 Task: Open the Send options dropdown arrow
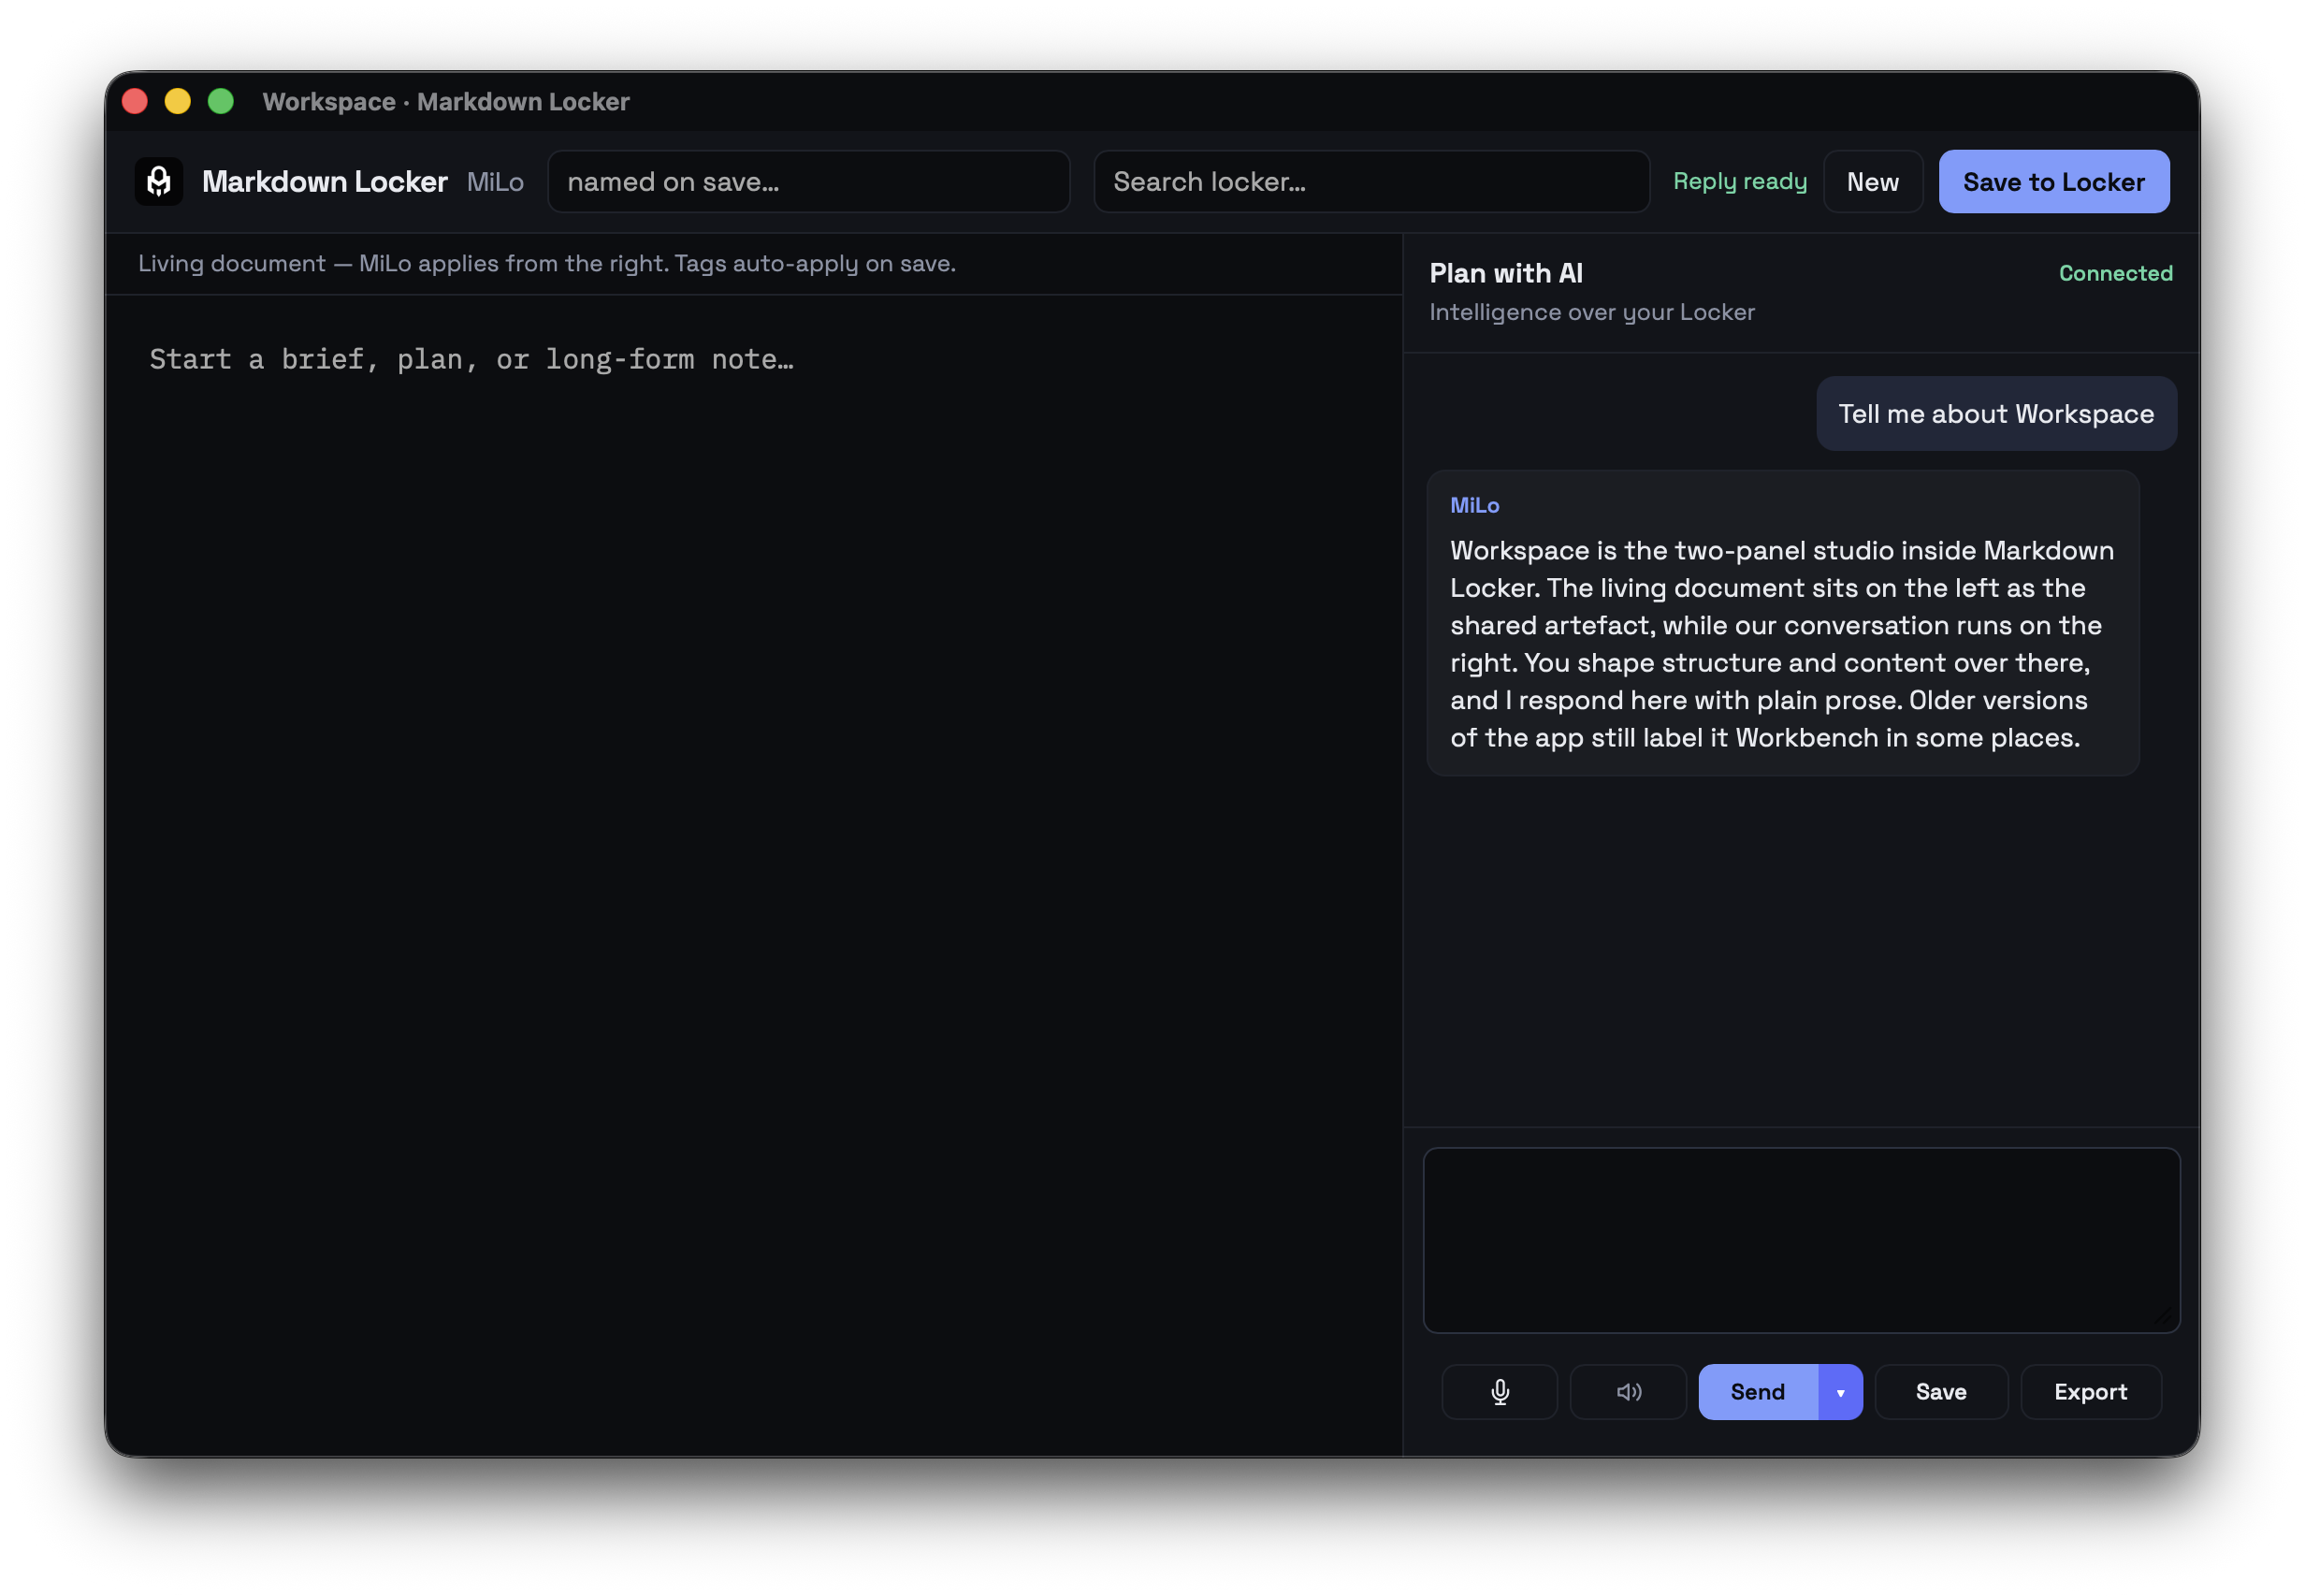1840,1392
